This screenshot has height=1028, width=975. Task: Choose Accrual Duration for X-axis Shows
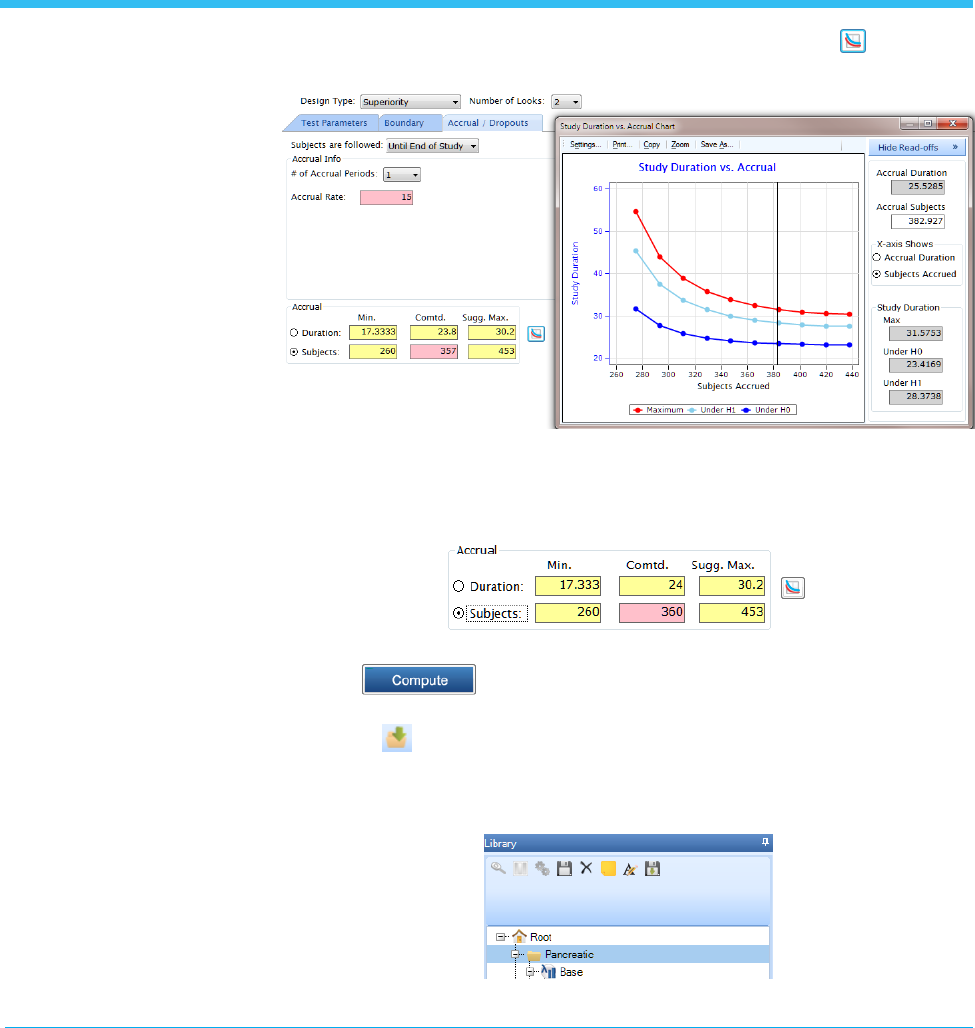tap(876, 258)
